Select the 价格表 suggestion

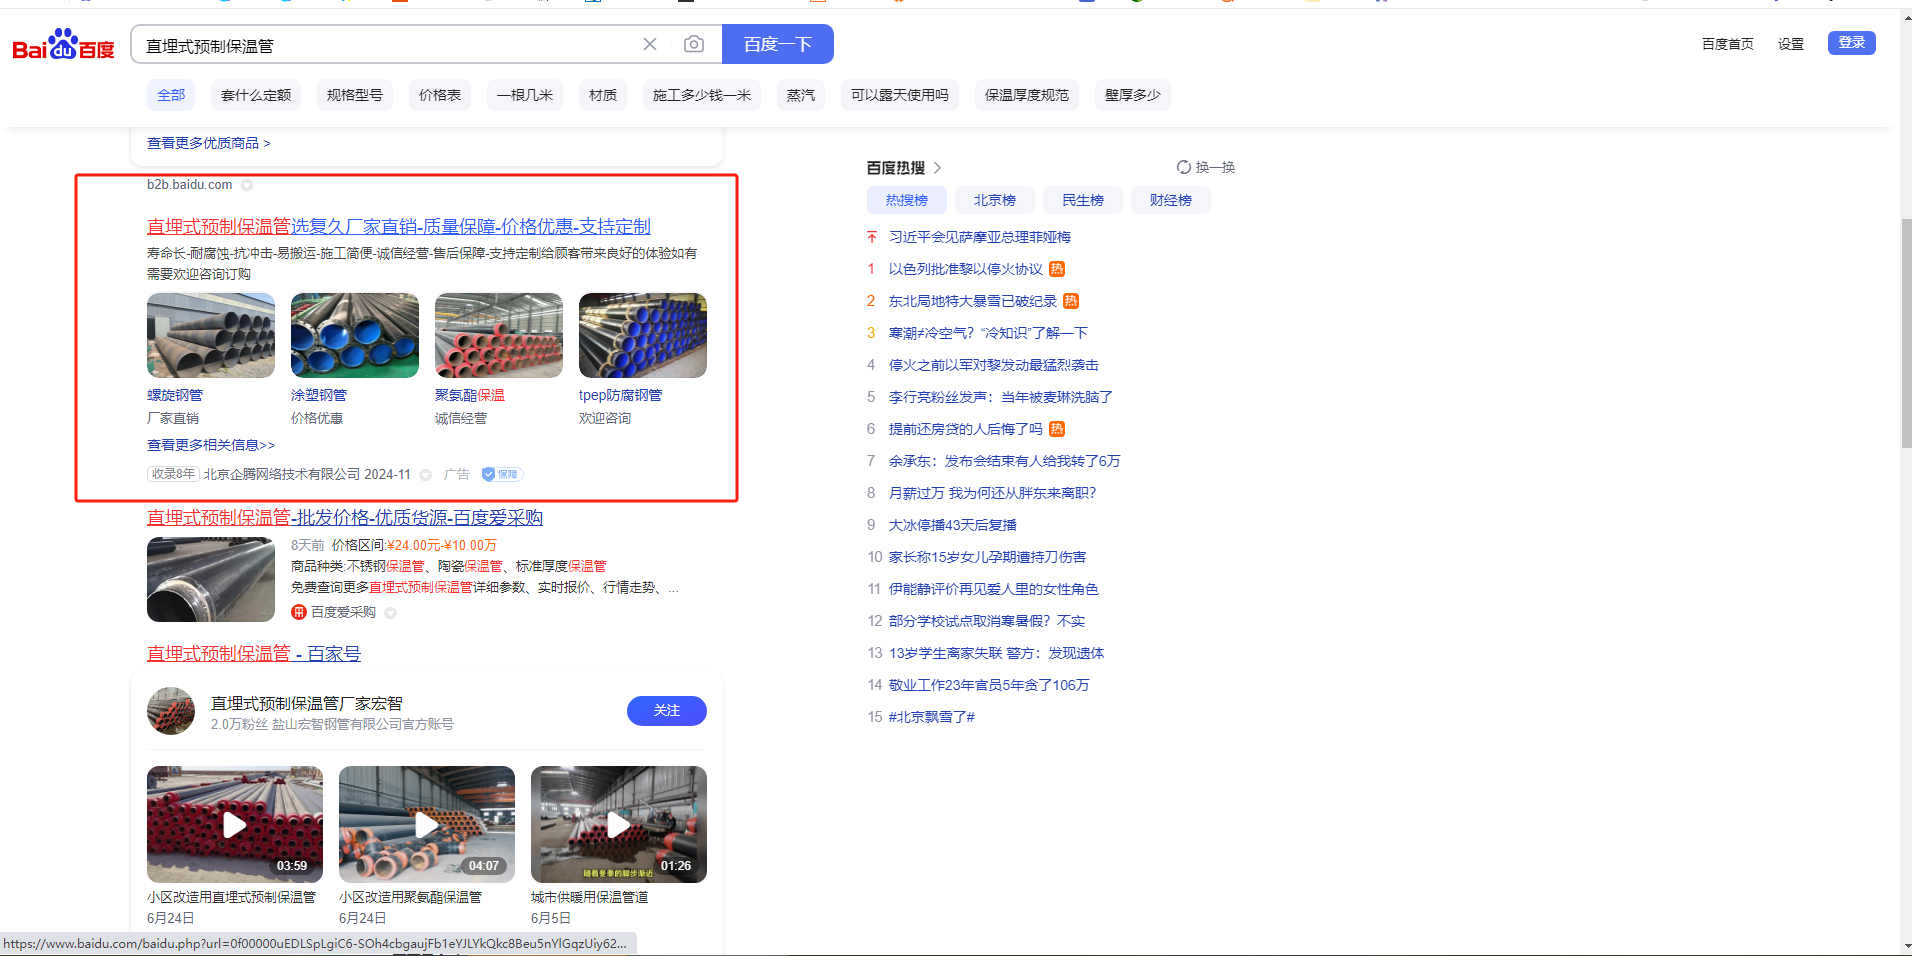(x=440, y=95)
